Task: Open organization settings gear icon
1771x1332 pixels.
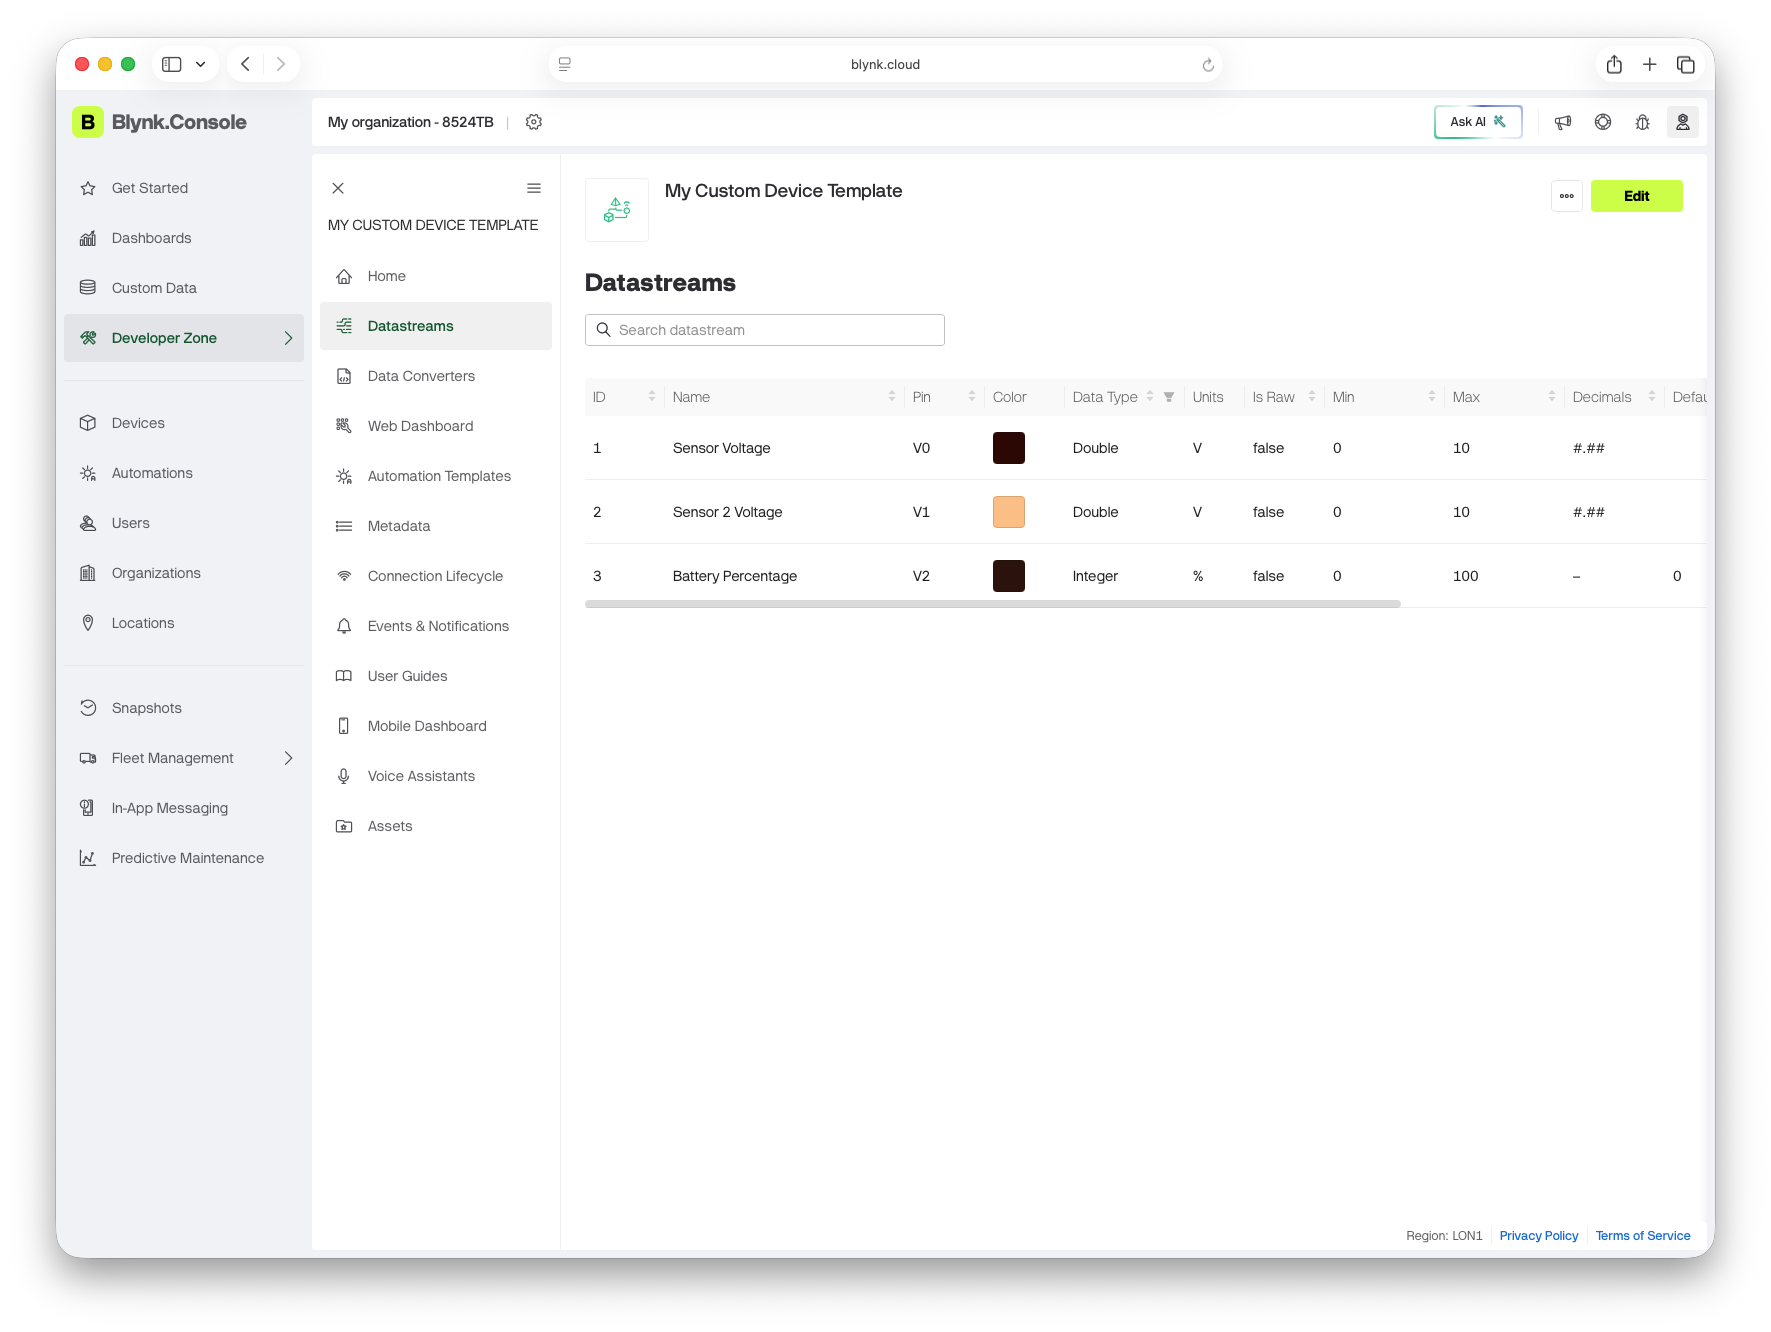Action: tap(534, 122)
